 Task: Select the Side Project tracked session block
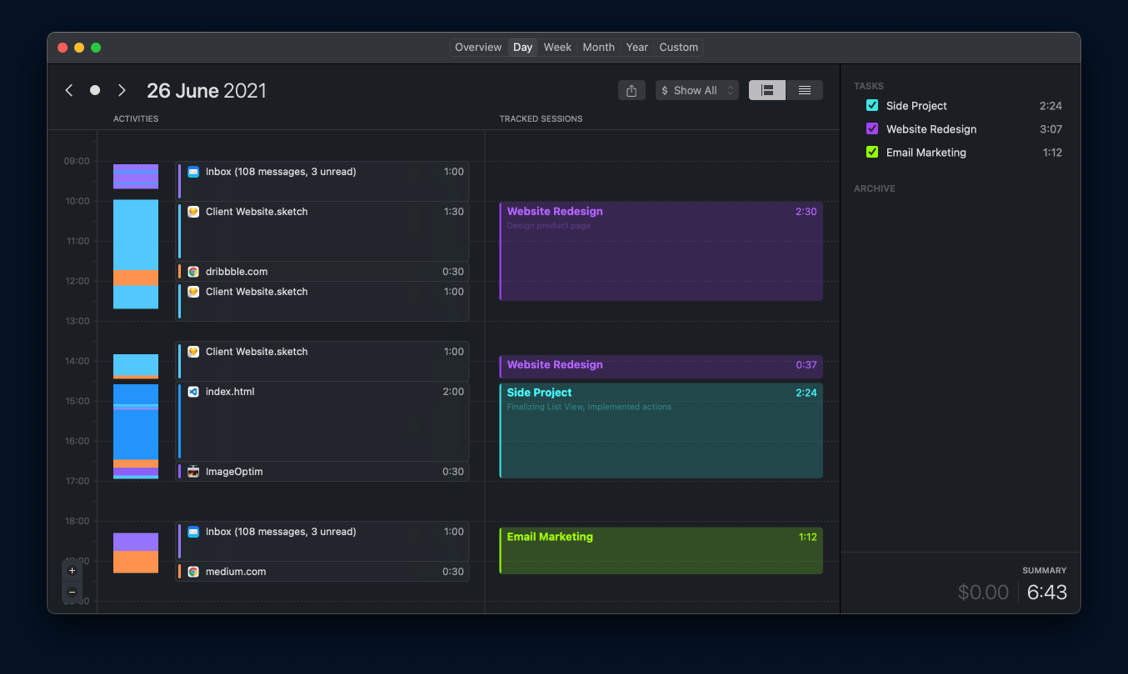click(x=661, y=431)
